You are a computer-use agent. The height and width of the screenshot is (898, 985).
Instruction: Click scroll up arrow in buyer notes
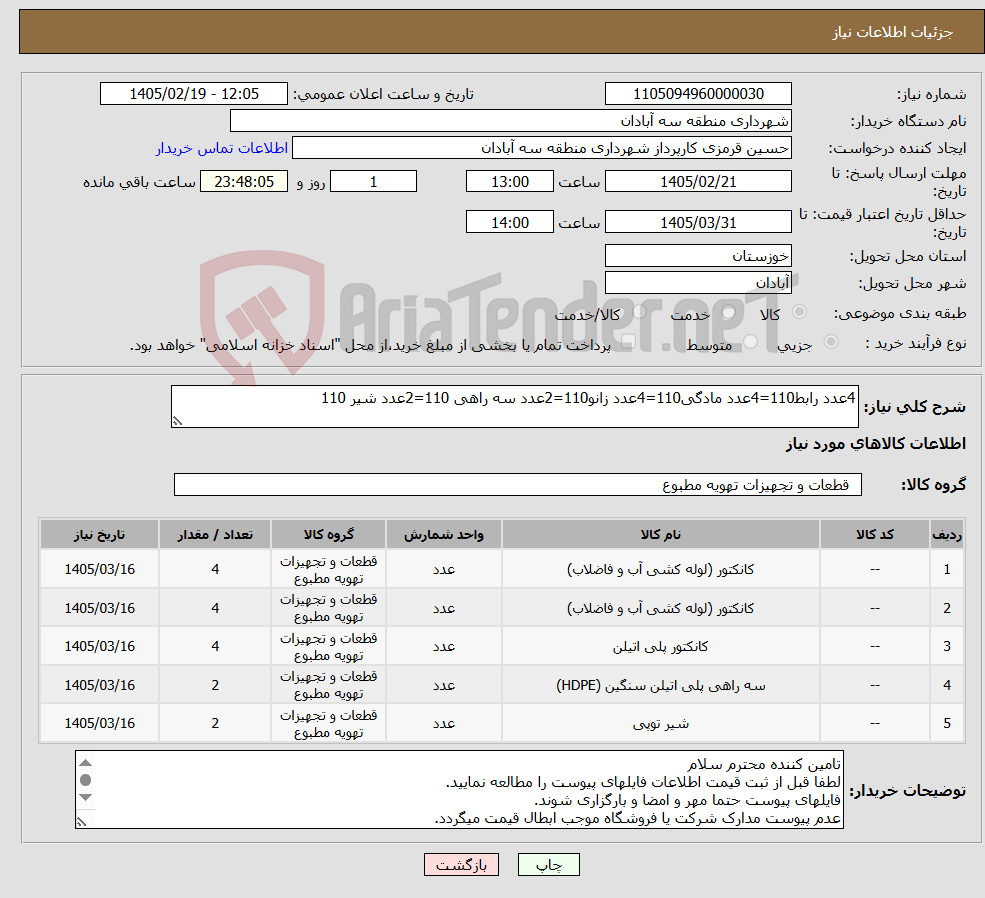click(86, 762)
